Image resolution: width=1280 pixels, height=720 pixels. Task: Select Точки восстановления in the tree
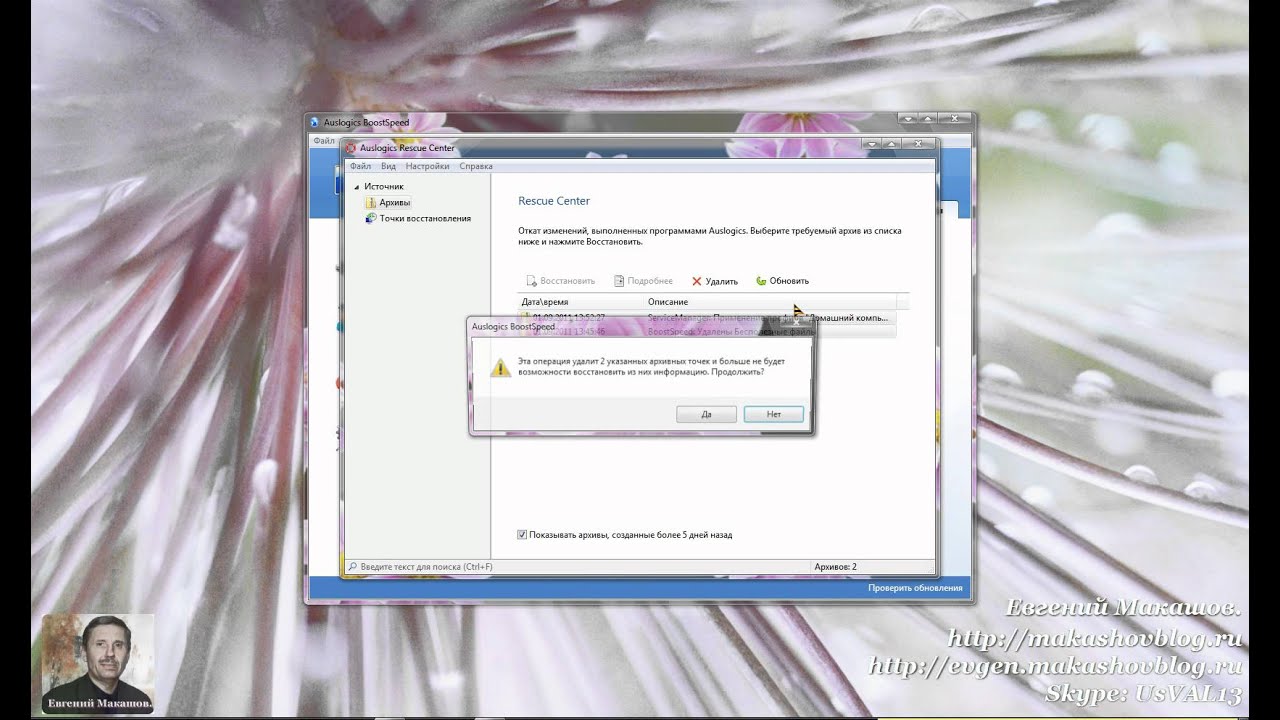425,218
